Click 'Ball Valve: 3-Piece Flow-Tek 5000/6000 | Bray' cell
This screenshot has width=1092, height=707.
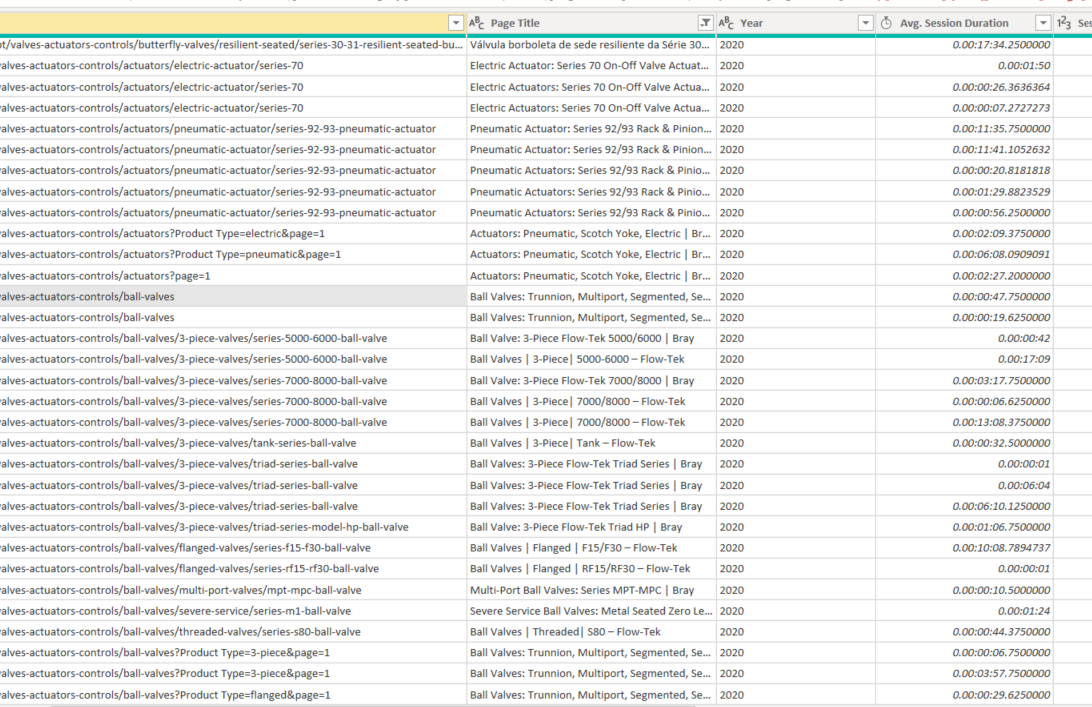[x=591, y=339]
